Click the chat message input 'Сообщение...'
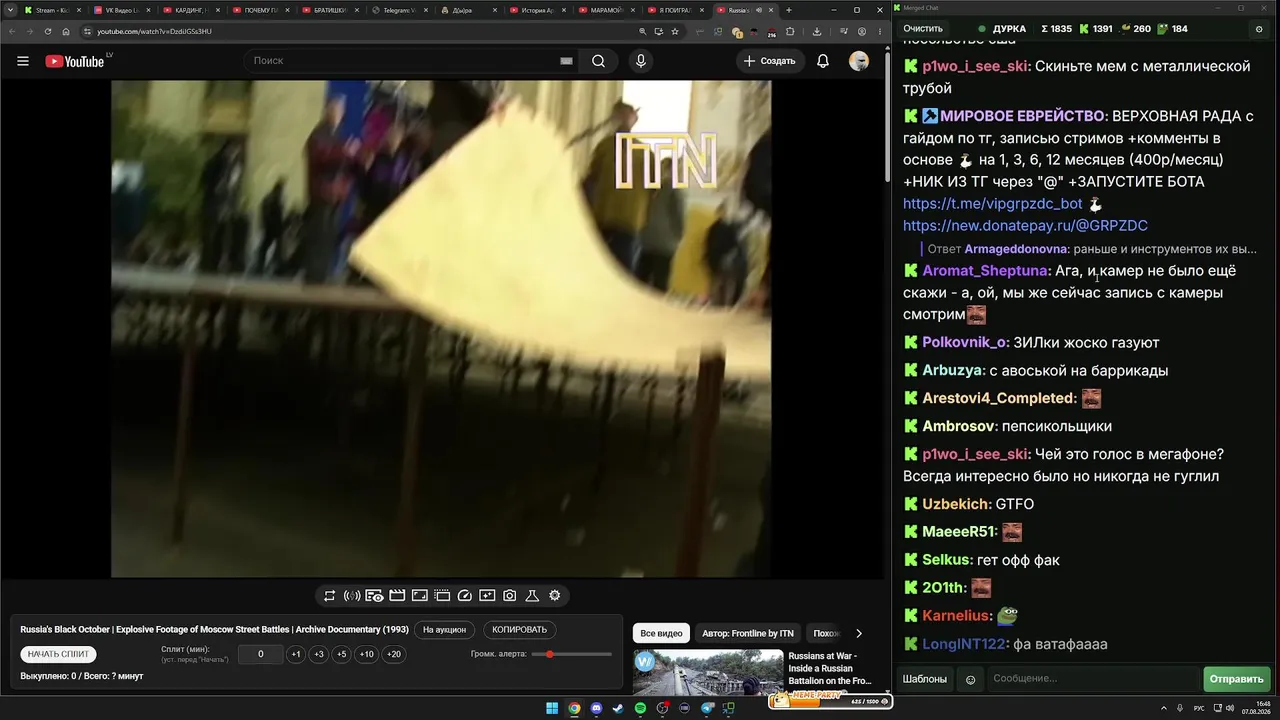This screenshot has width=1280, height=720. point(1091,679)
